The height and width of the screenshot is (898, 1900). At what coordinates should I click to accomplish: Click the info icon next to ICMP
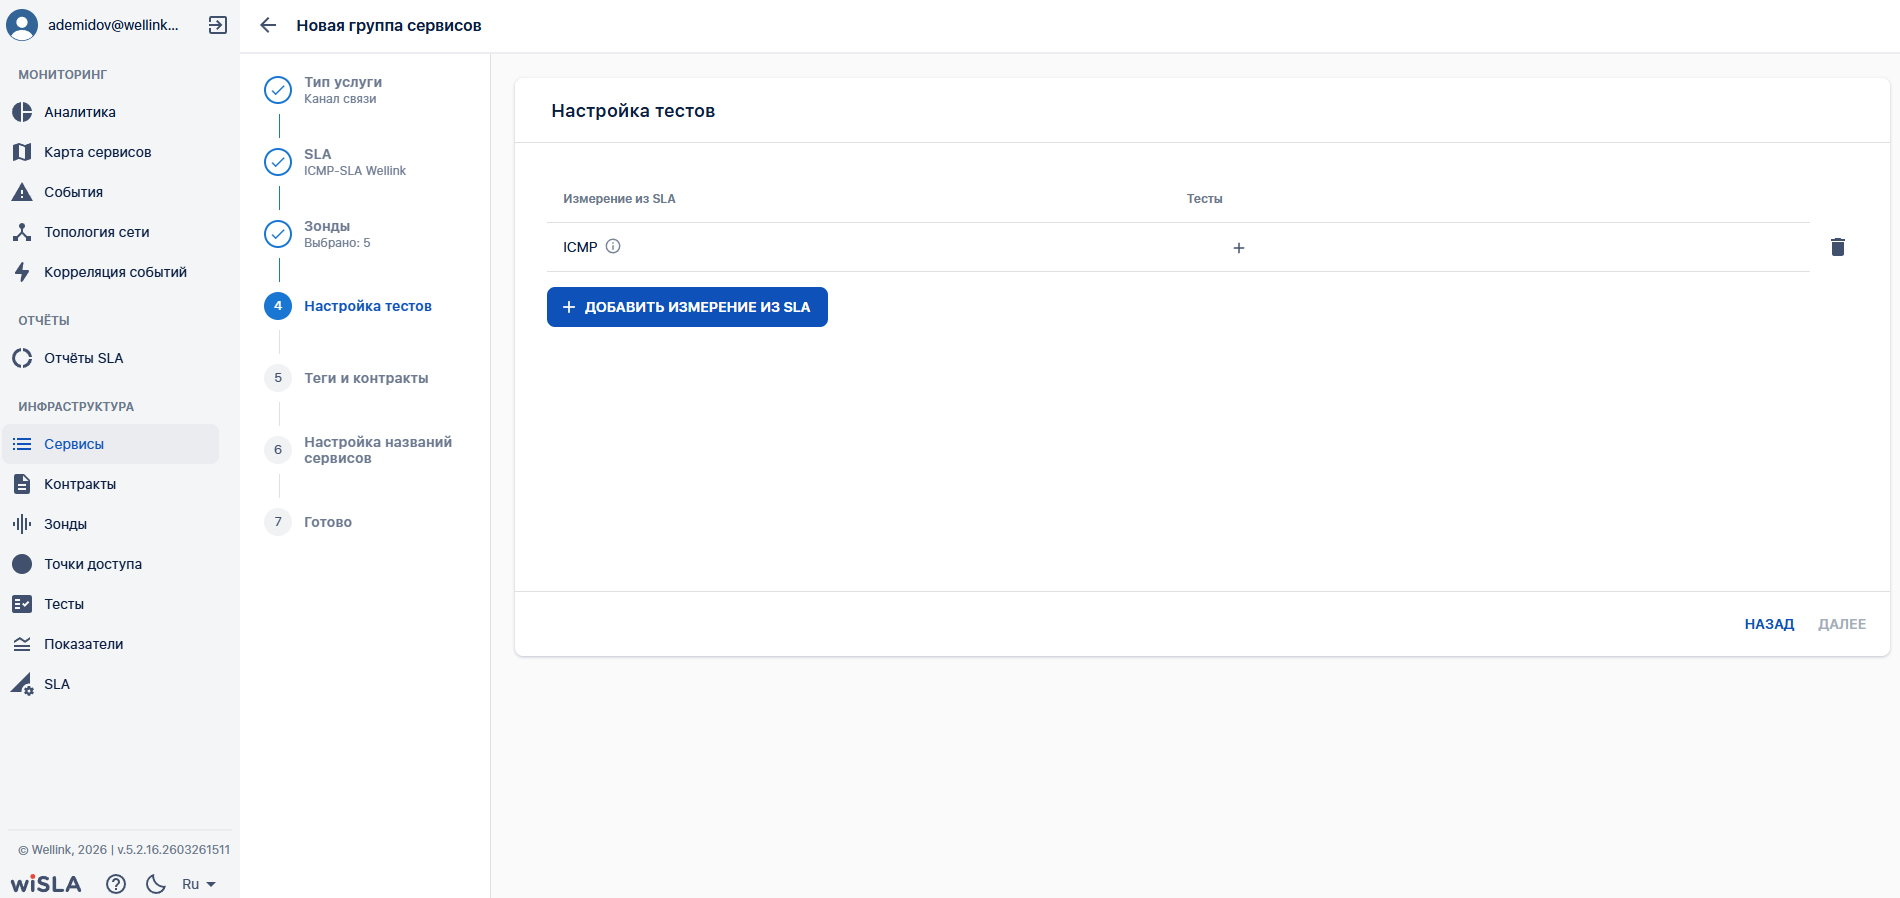(613, 246)
